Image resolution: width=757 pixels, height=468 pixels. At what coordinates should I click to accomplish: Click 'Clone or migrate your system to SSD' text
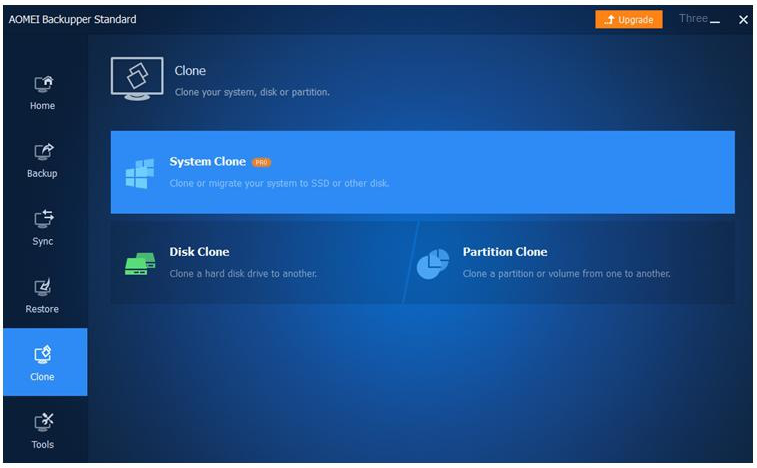click(x=279, y=183)
